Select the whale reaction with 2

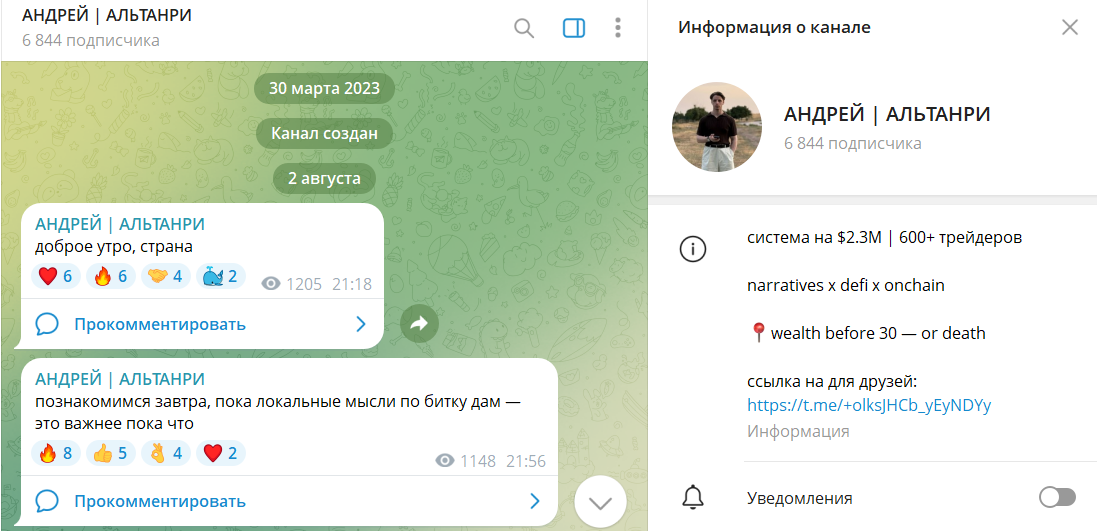click(220, 276)
